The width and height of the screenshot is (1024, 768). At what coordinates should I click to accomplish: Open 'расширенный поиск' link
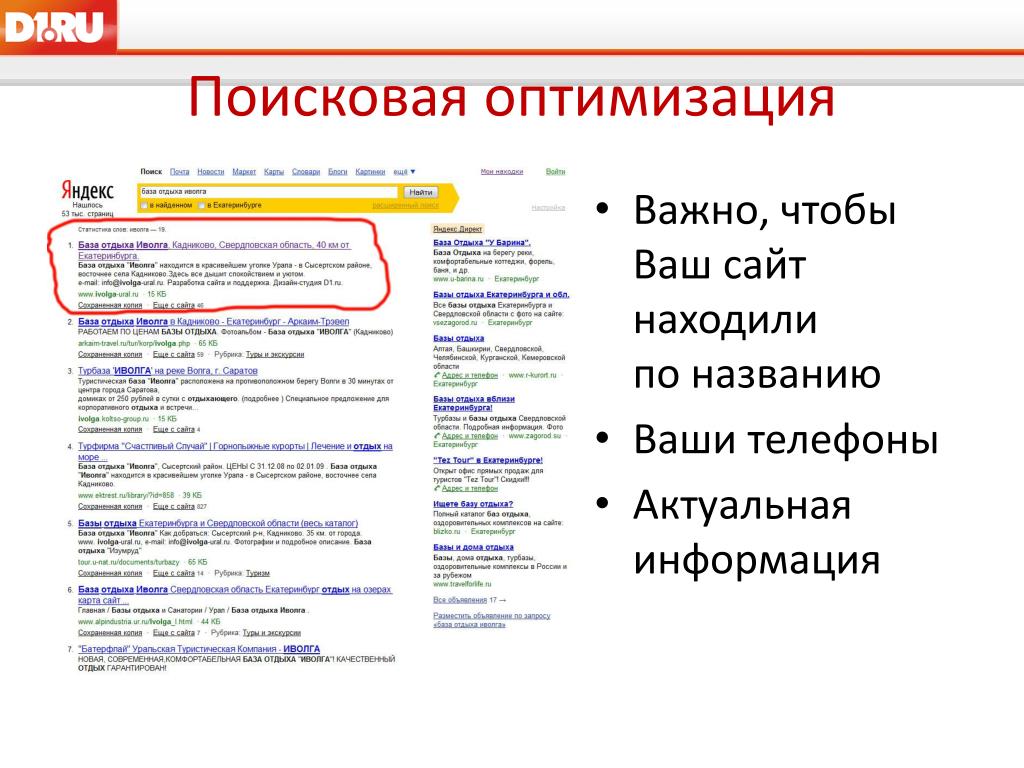406,206
